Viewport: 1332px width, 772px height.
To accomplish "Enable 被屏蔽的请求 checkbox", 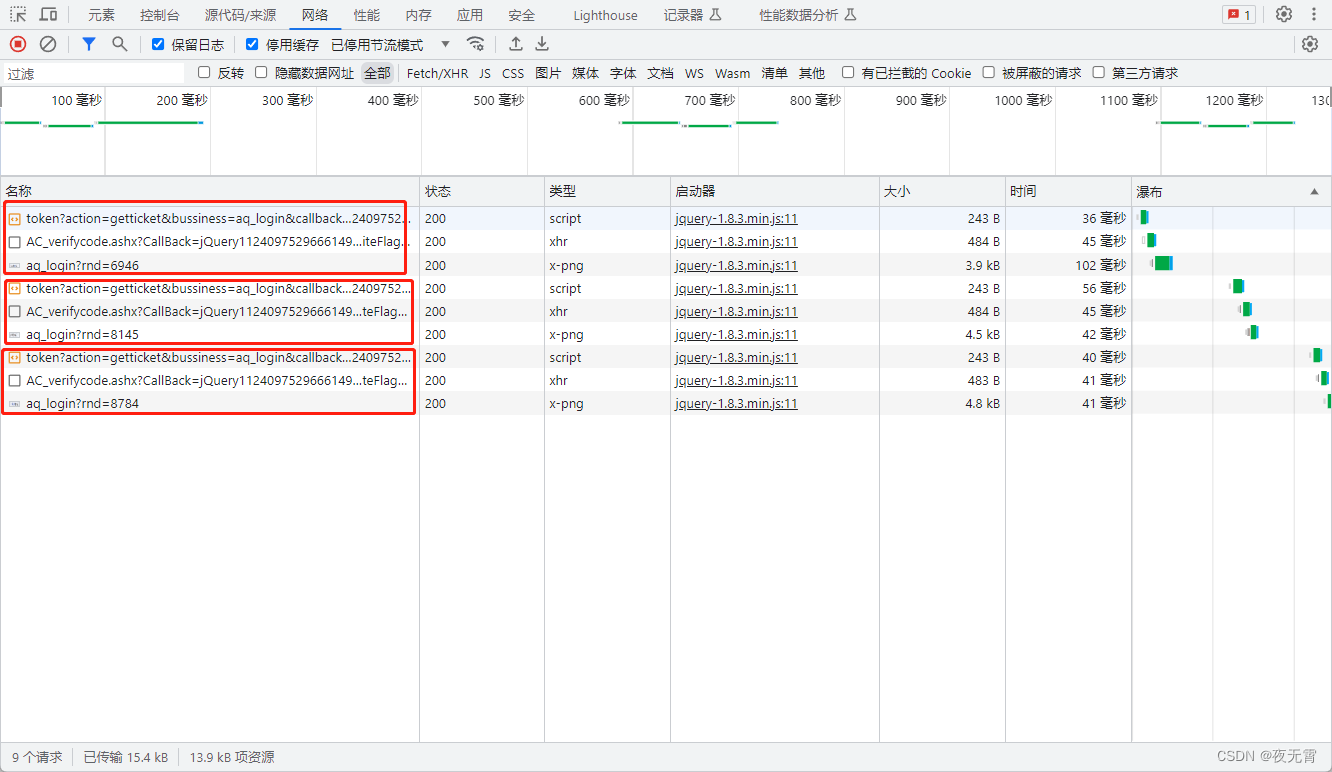I will coord(989,72).
